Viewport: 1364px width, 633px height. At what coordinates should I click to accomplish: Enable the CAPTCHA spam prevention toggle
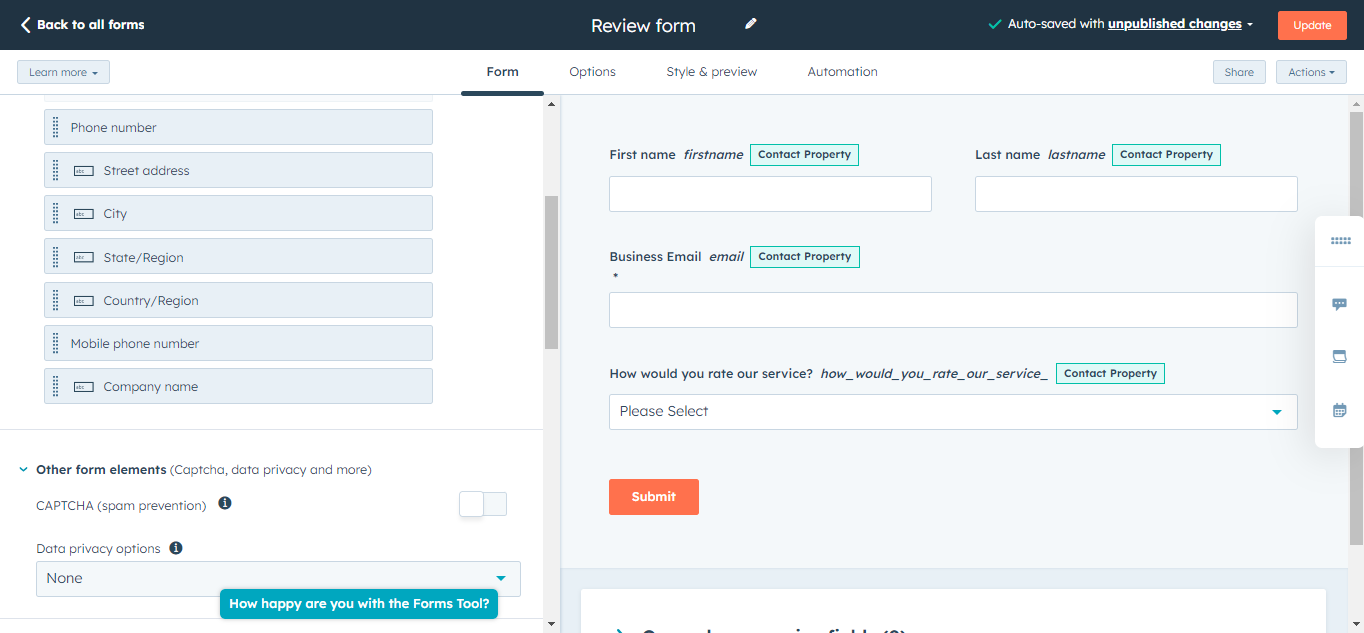click(482, 503)
